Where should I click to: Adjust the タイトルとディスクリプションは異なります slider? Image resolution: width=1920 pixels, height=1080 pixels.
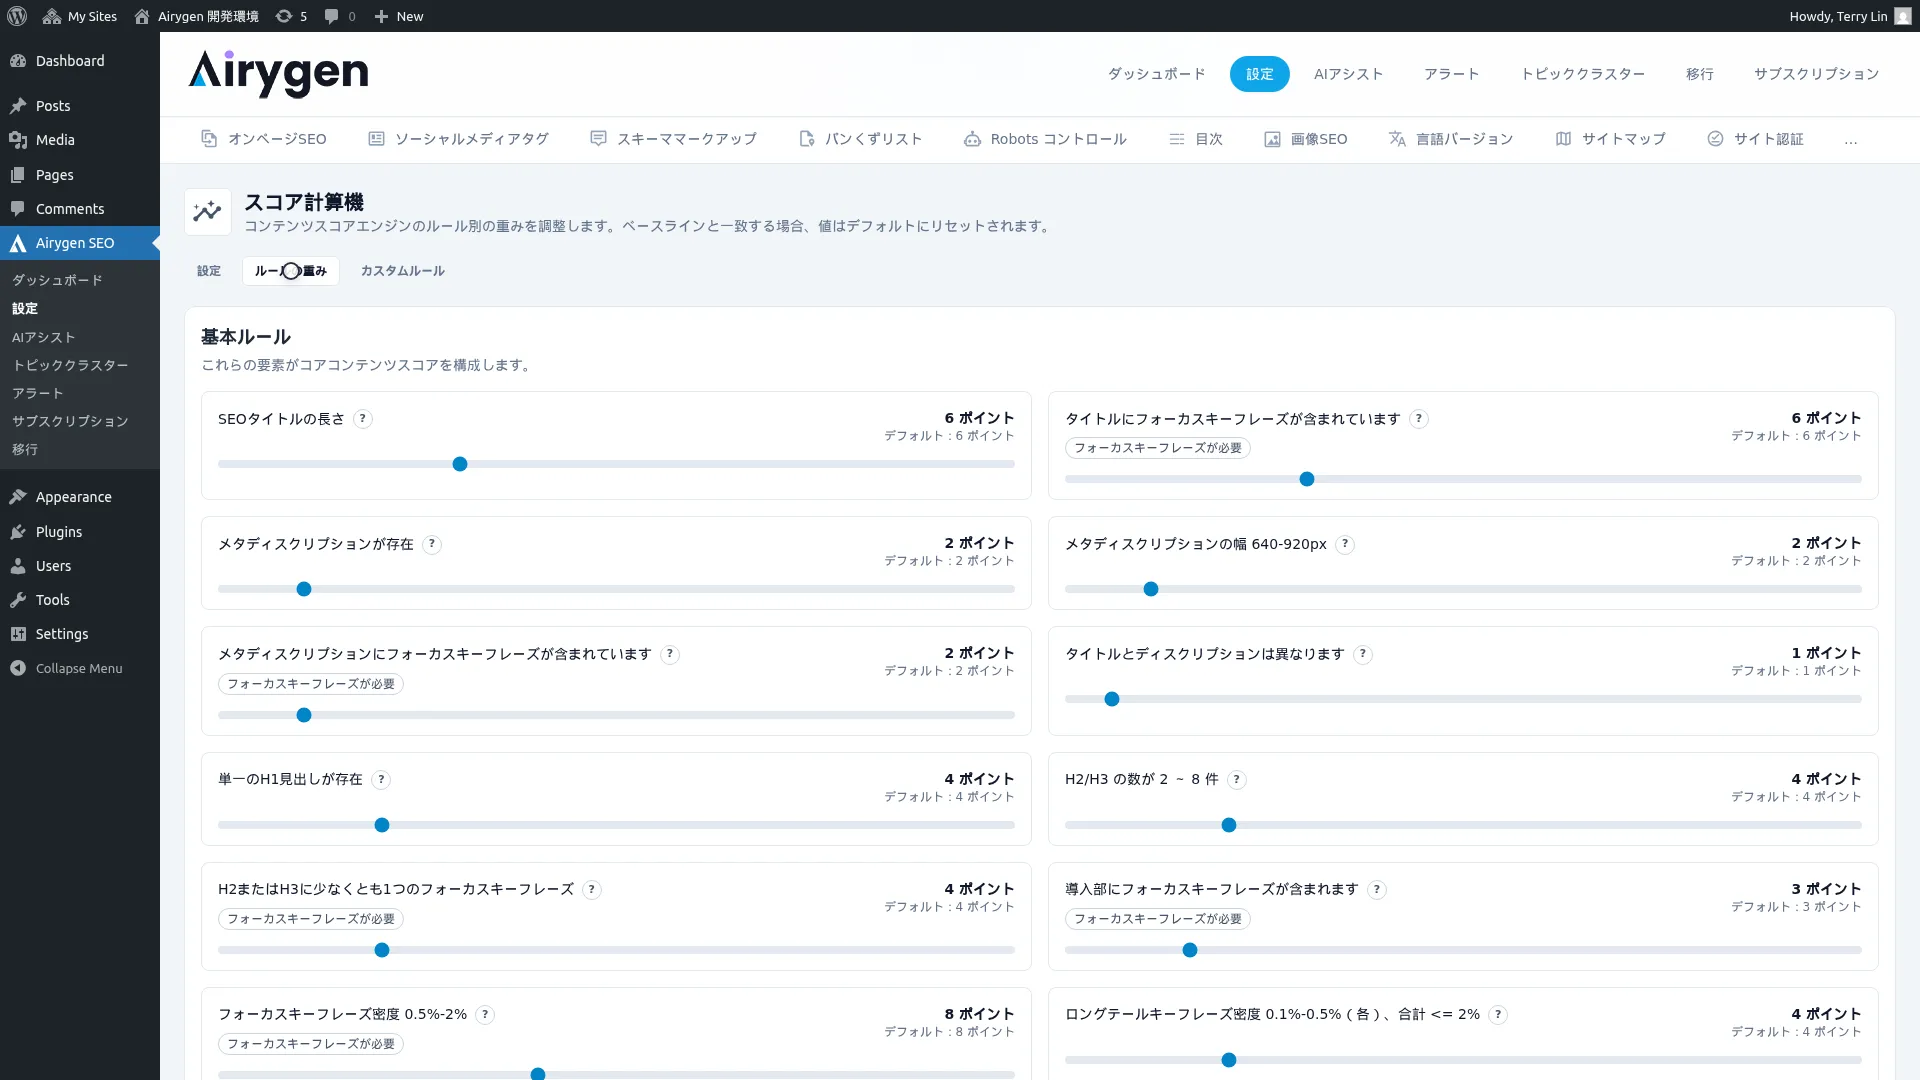click(1463, 699)
